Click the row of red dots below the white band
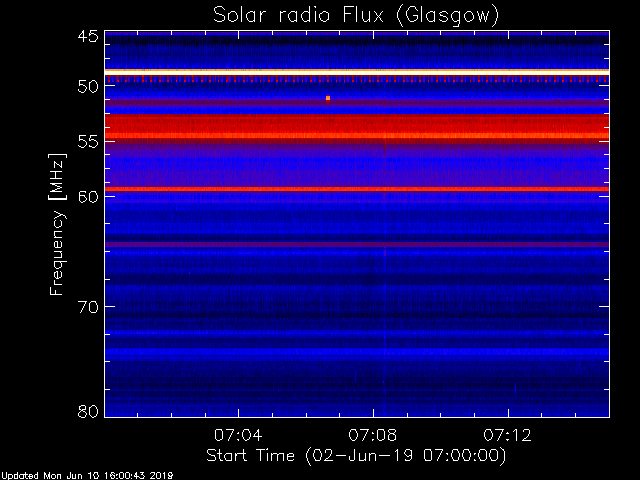Screen dimensions: 640x480 (357, 80)
